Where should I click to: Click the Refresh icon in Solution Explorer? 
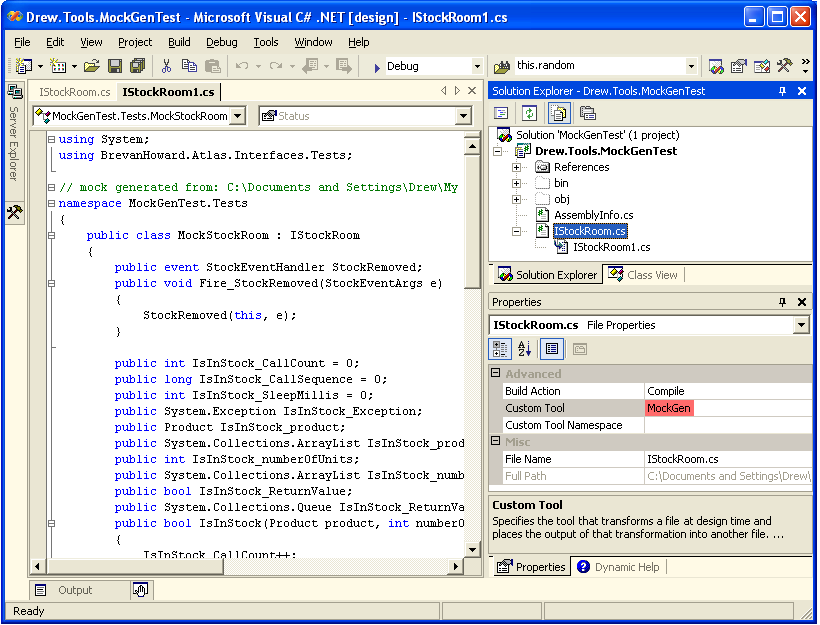(x=529, y=113)
